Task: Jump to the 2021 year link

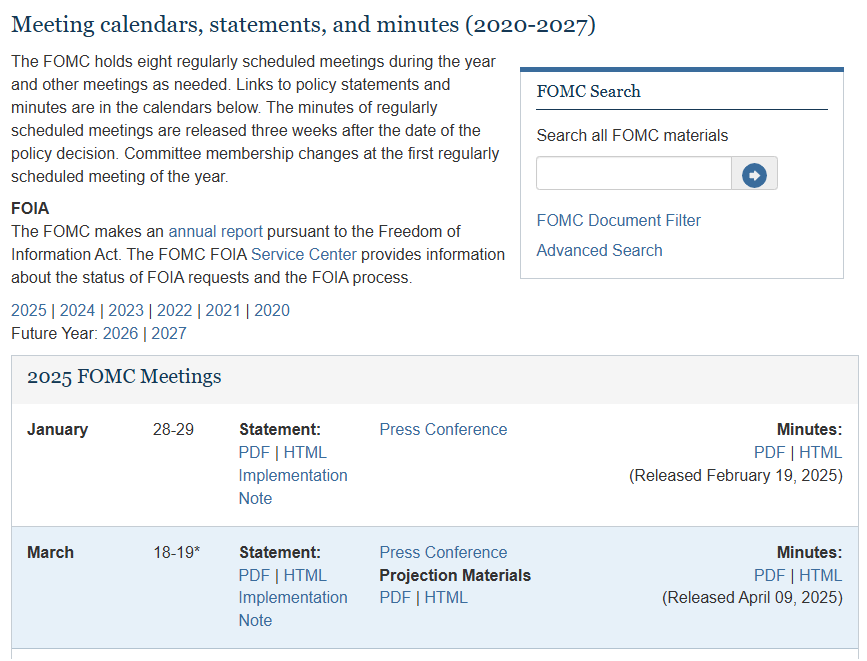Action: click(x=223, y=310)
